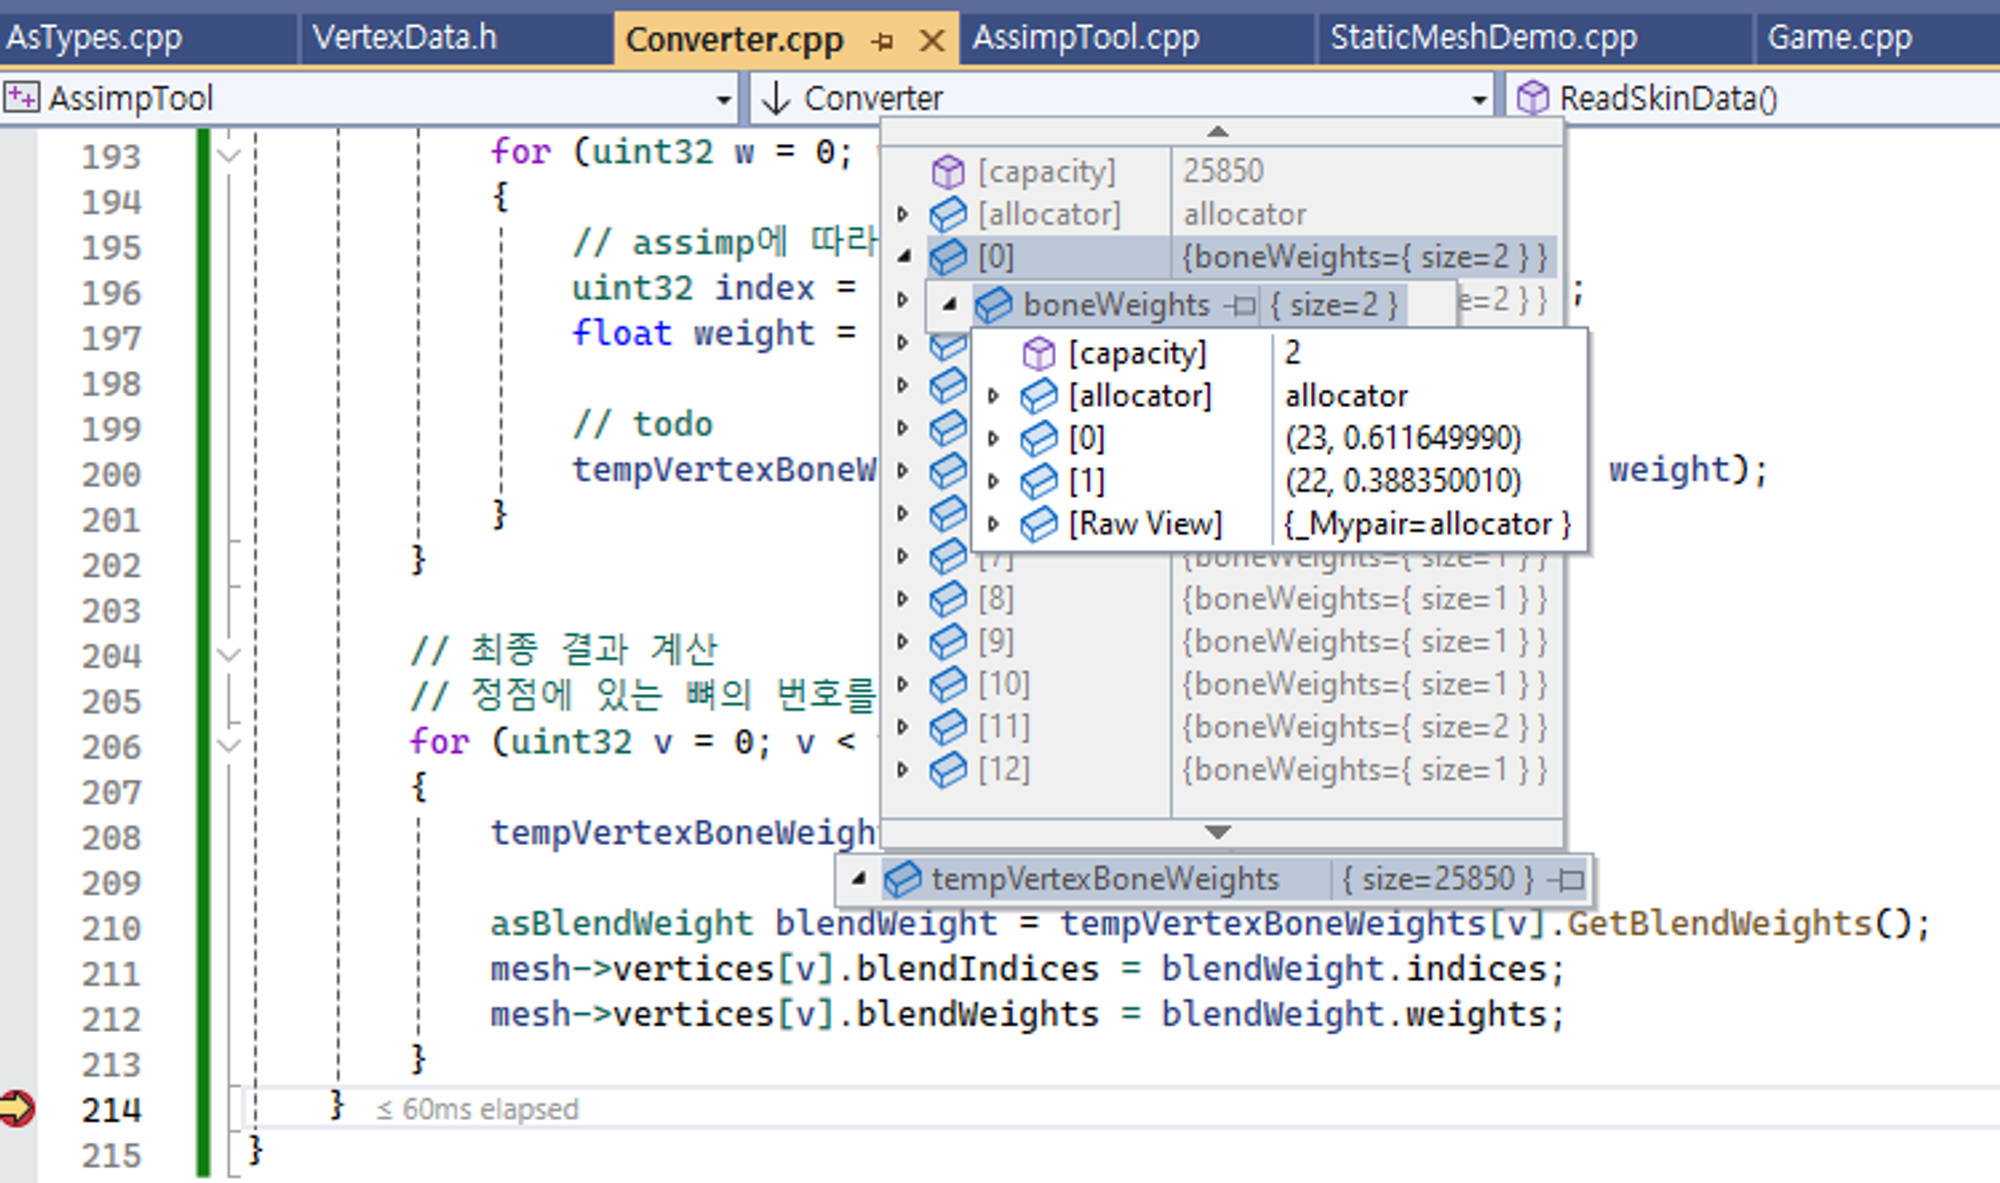
Task: Open the Converter class scope dropdown
Action: coord(1478,99)
